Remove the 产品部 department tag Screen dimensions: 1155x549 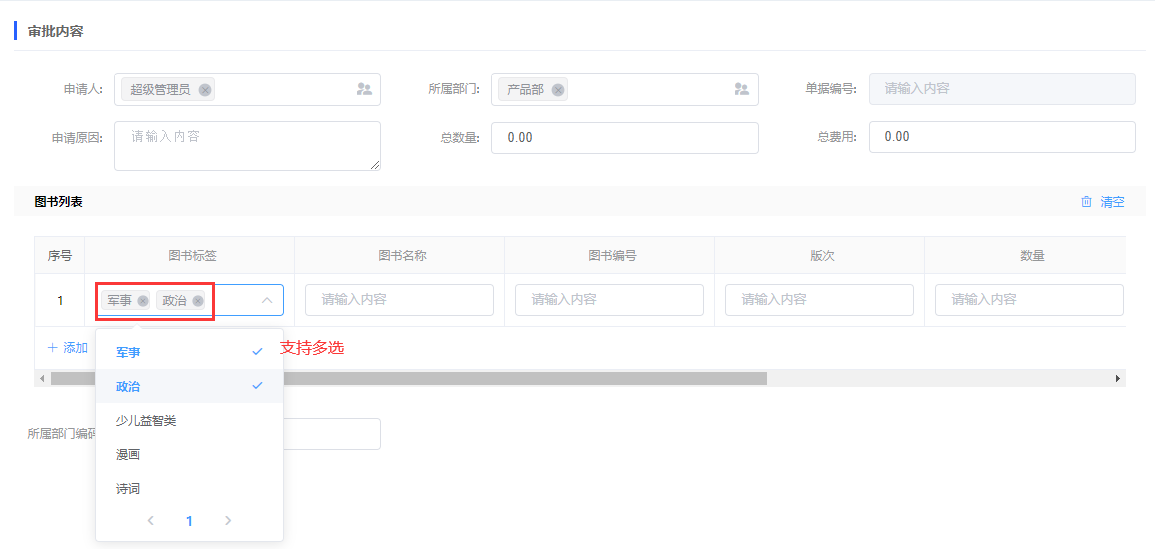pos(558,90)
